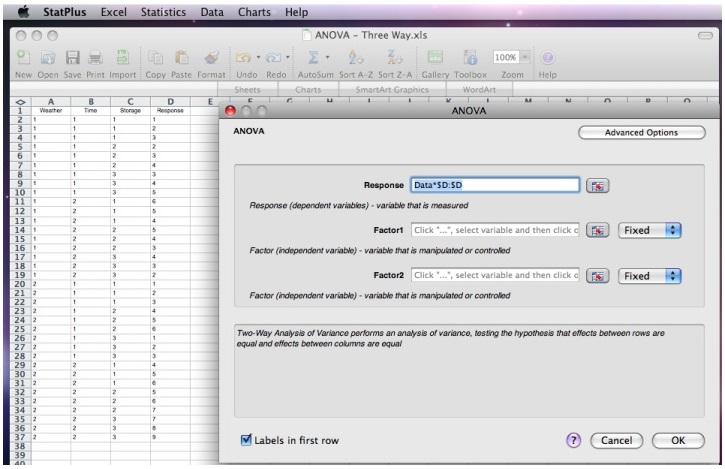Image resolution: width=725 pixels, height=469 pixels.
Task: Expand the AutoSum dropdown arrow
Action: [327, 57]
